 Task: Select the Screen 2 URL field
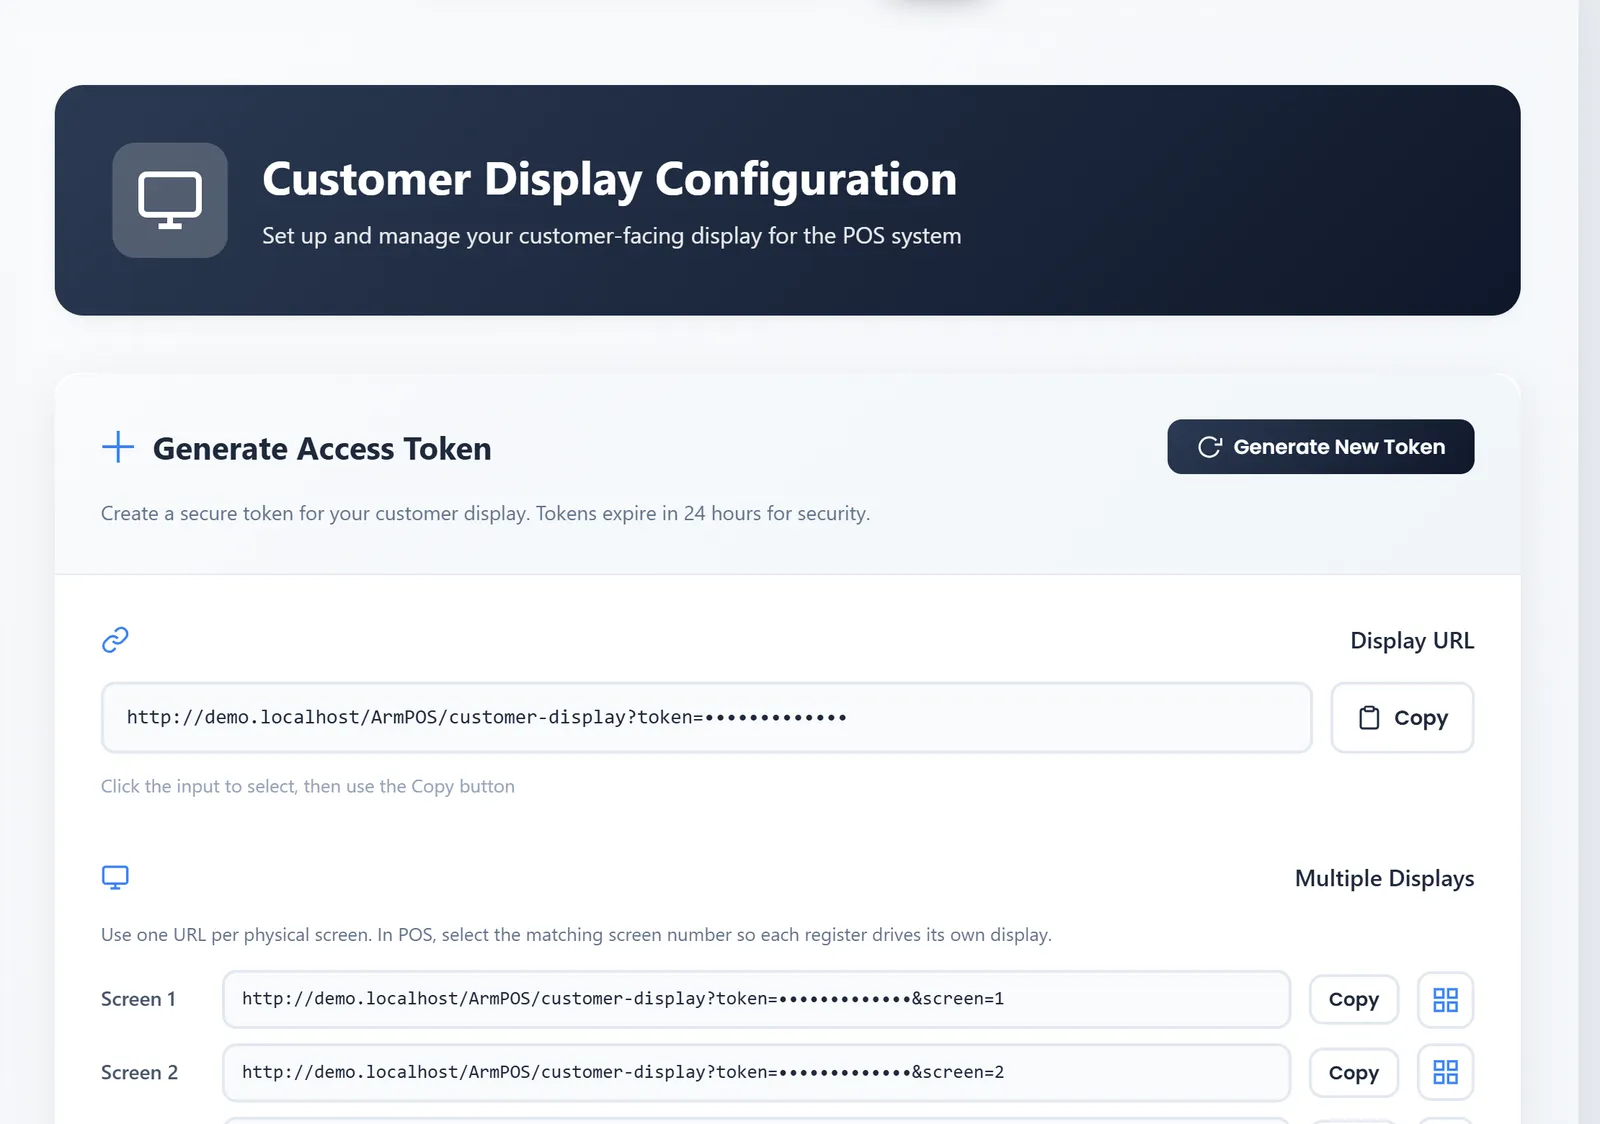point(756,1072)
